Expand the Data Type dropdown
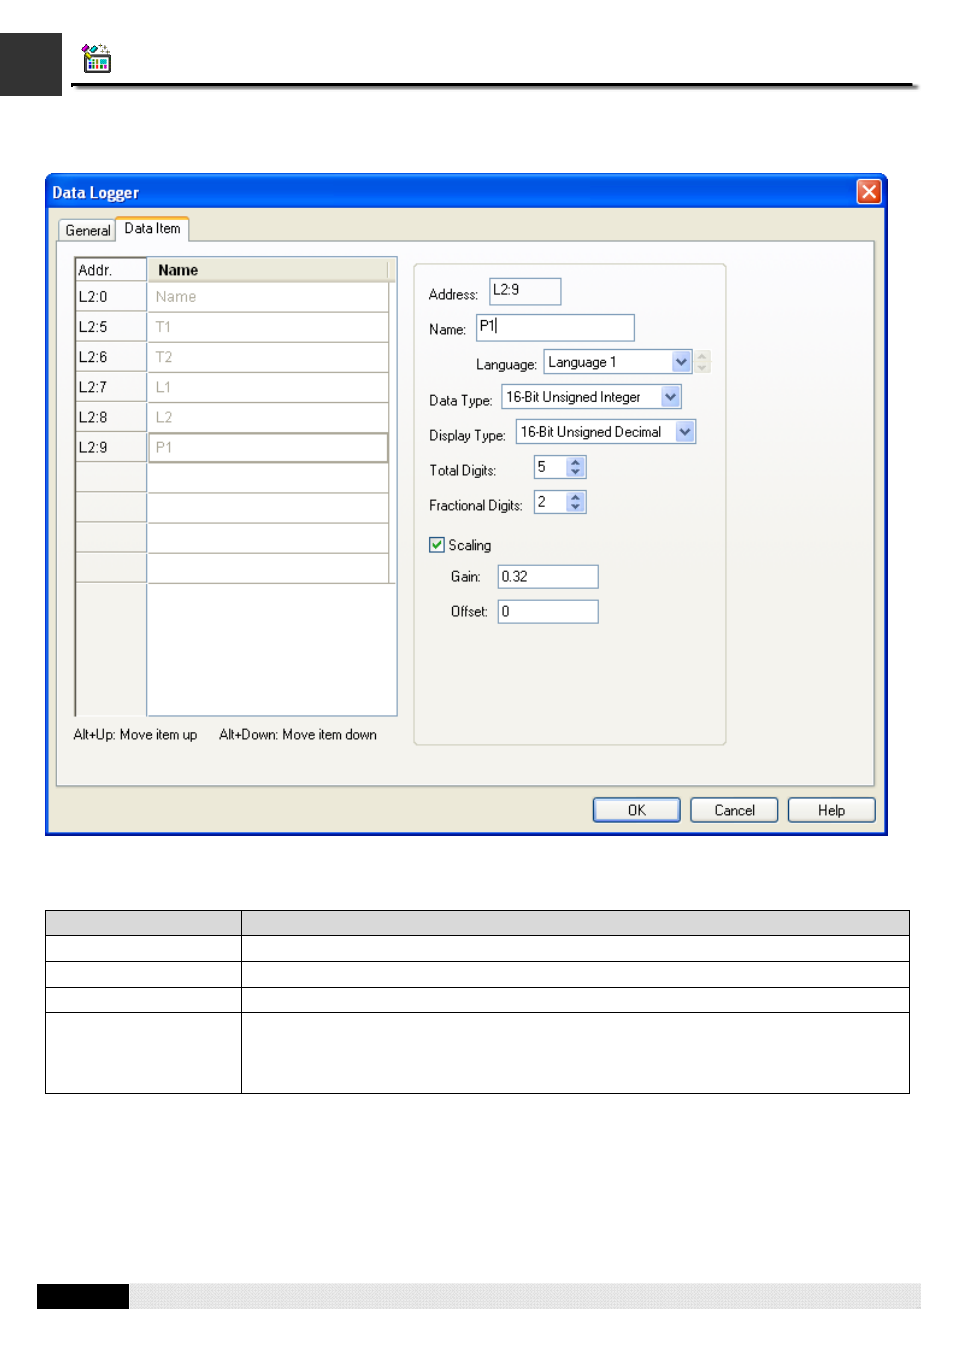Screen dimensions: 954x1350 pyautogui.click(x=671, y=397)
